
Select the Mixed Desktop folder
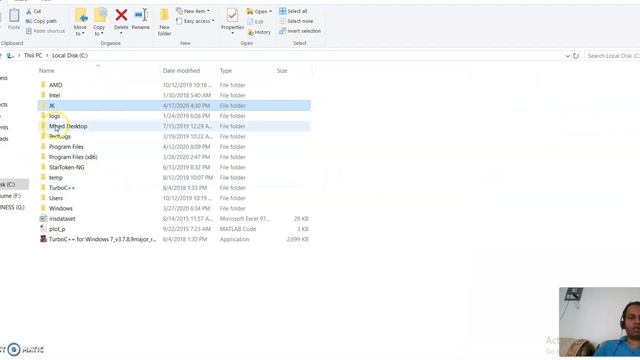coord(174,126)
